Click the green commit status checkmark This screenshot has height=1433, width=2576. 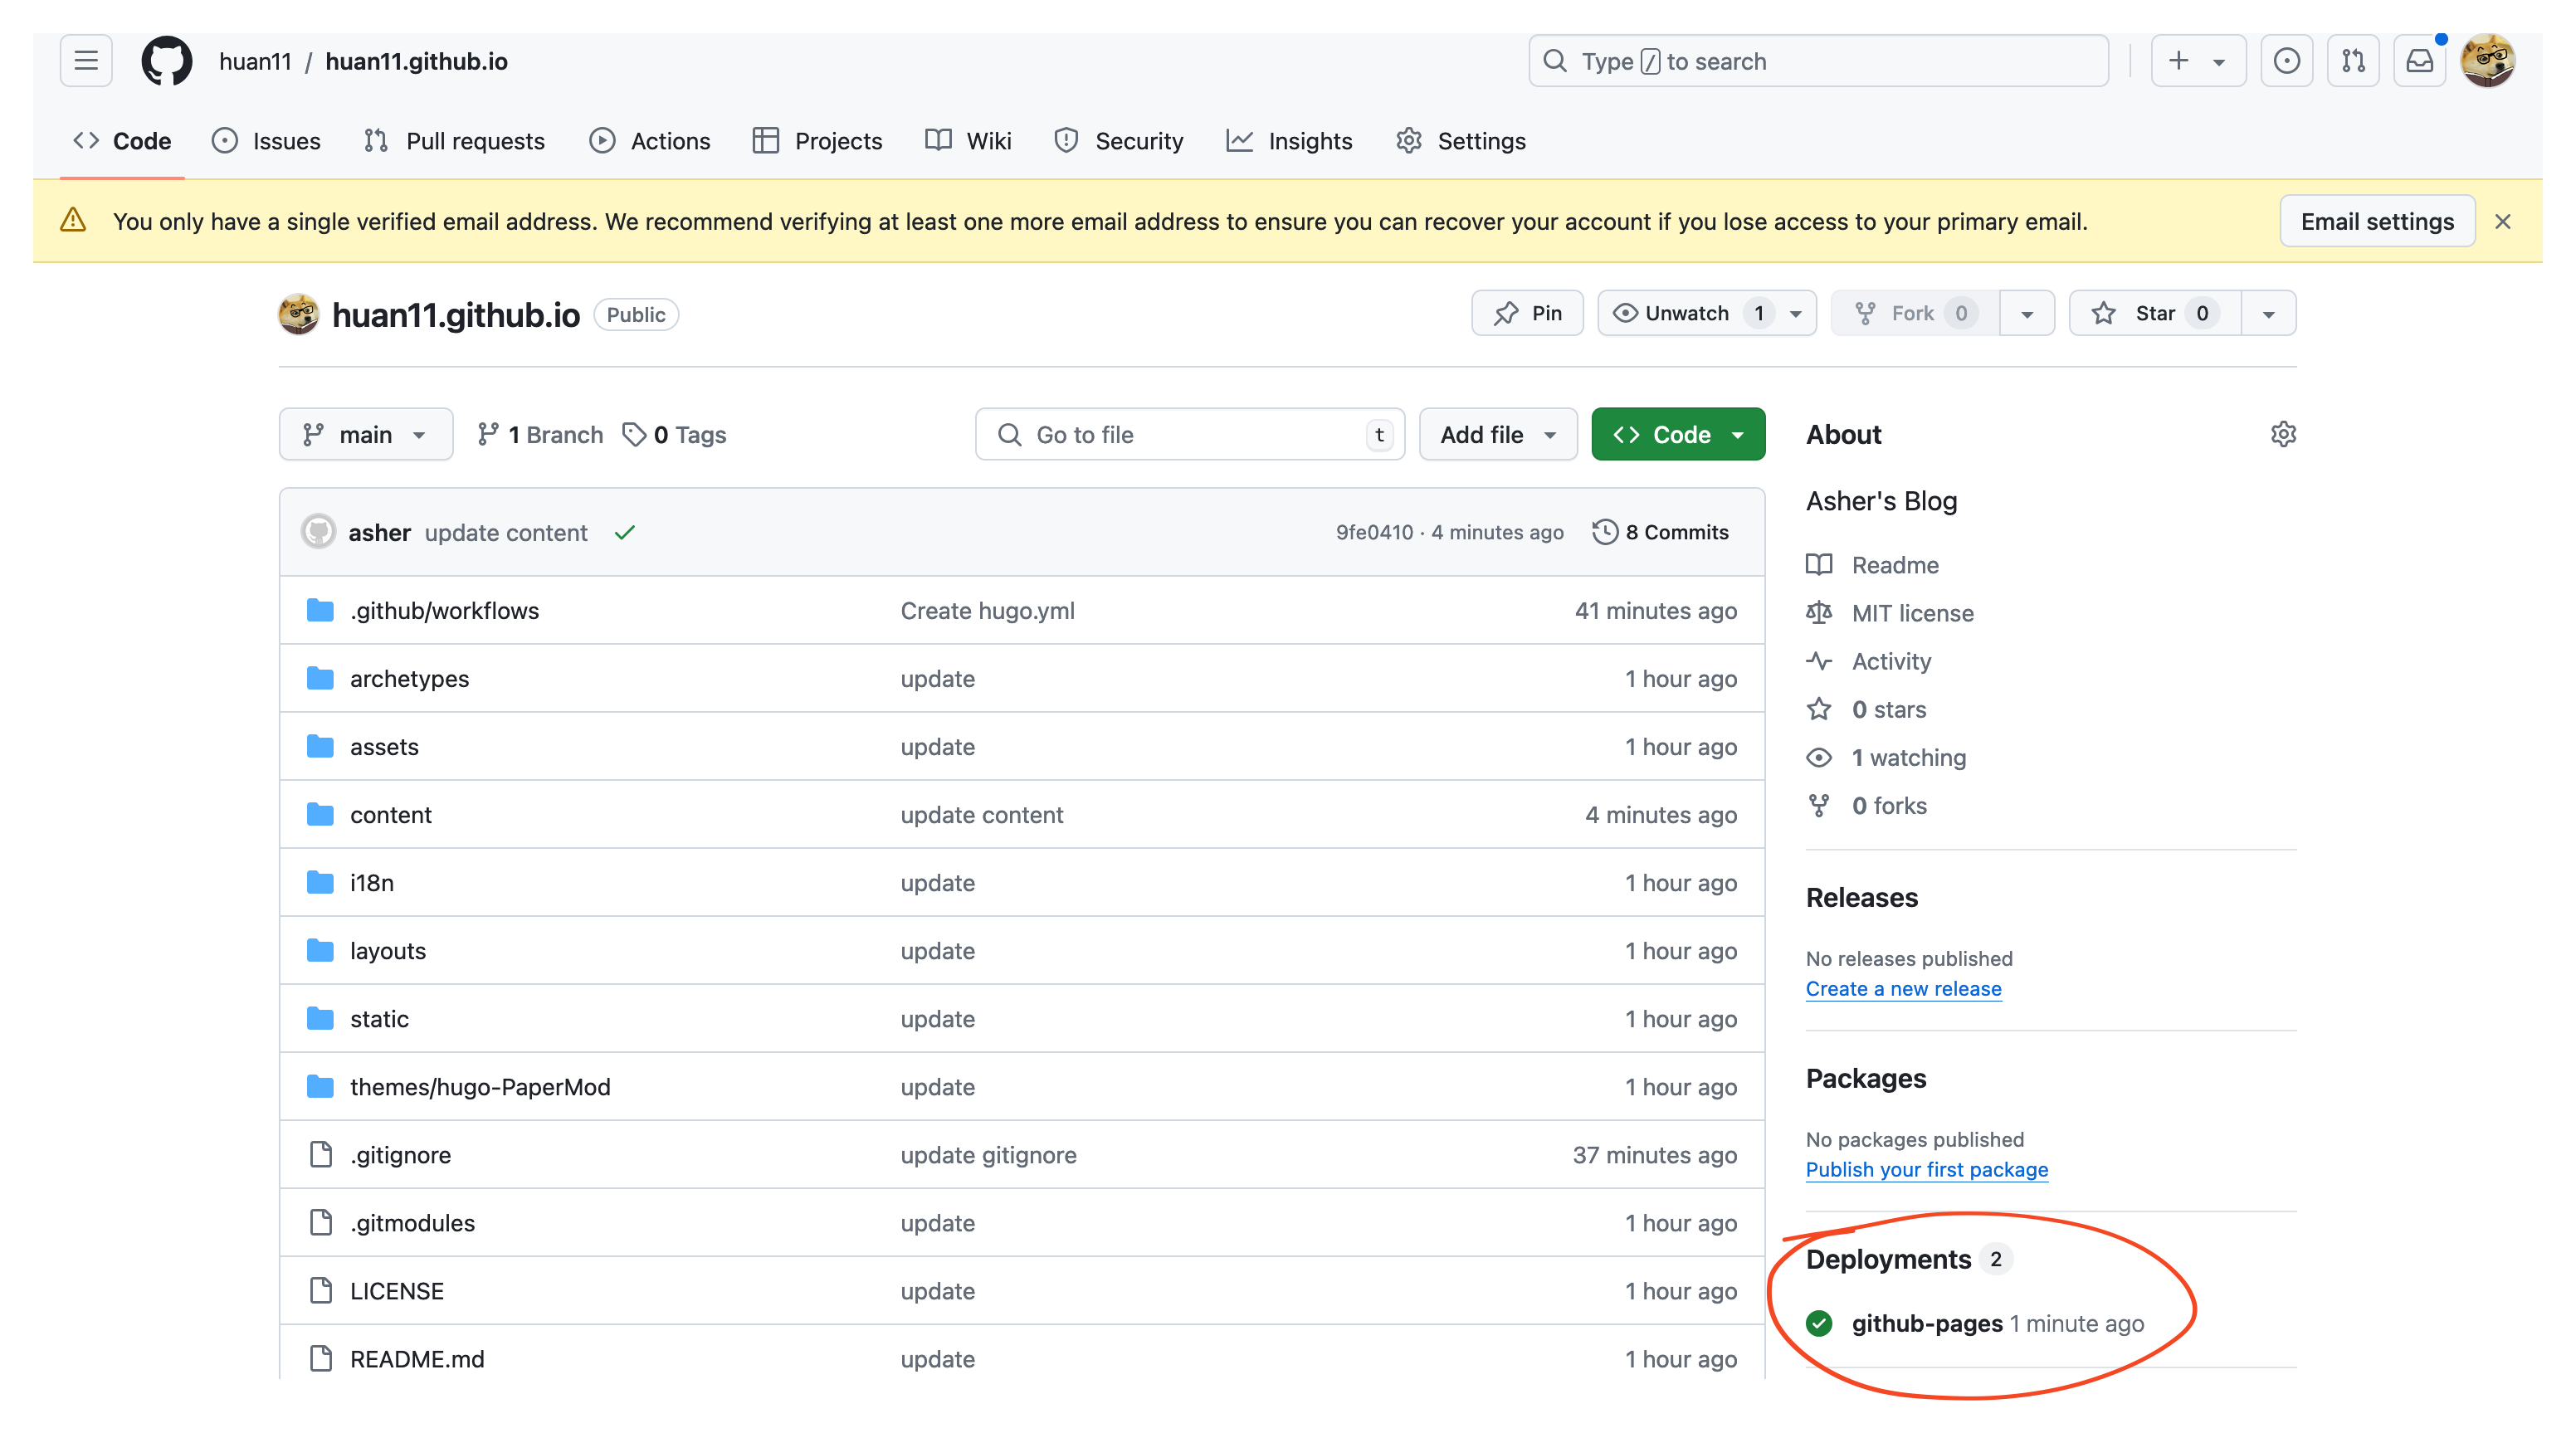(625, 532)
